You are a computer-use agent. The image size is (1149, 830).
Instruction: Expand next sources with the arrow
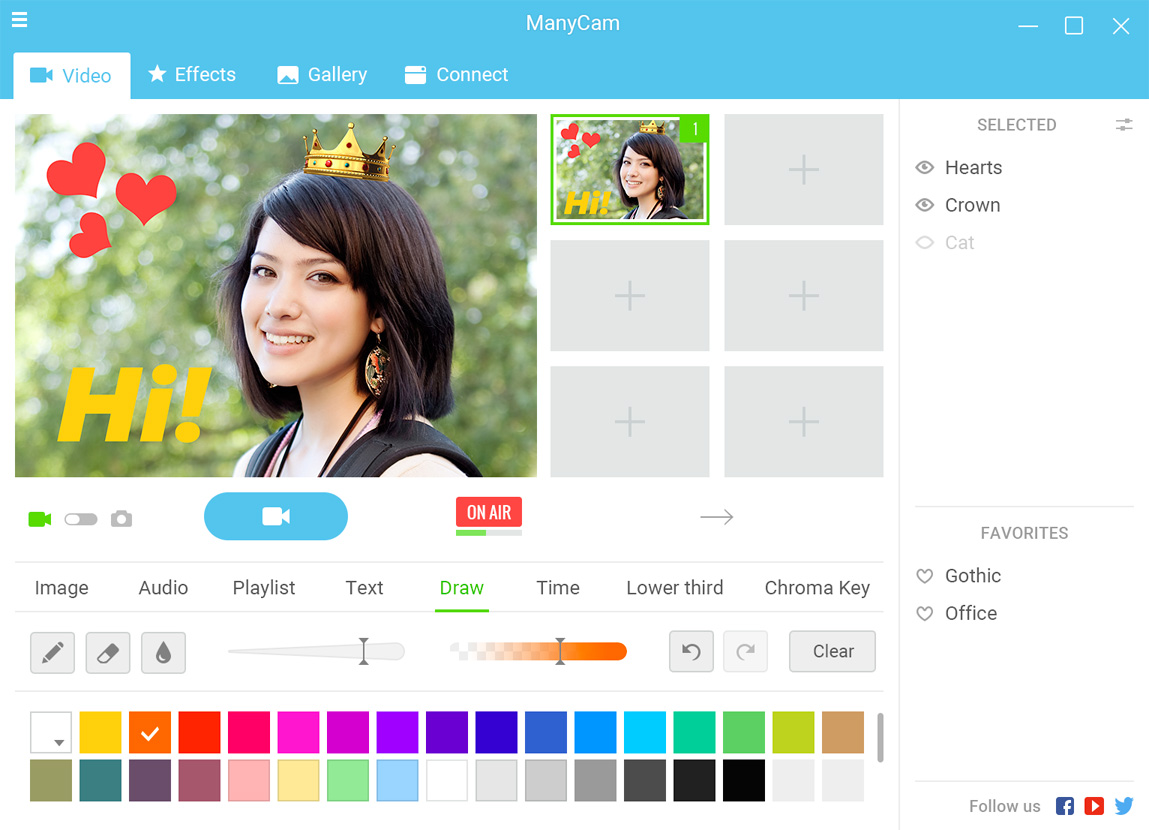(x=717, y=517)
